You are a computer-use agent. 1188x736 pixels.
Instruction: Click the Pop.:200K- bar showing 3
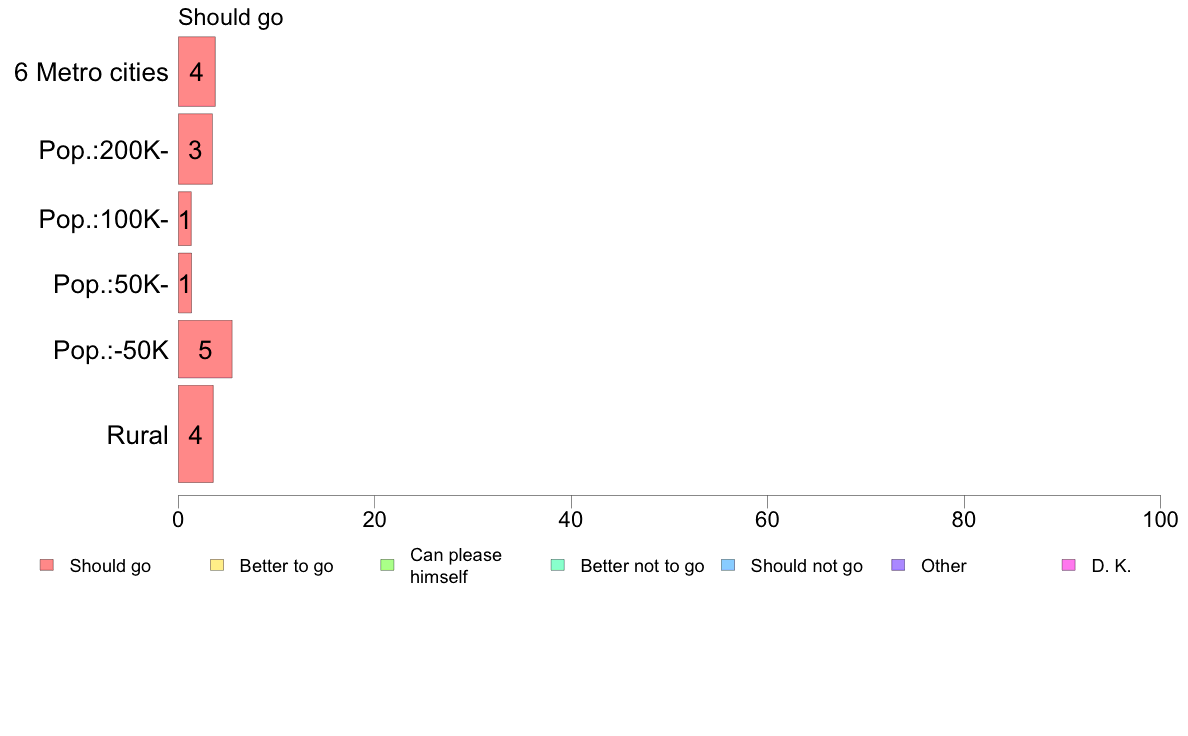point(195,149)
